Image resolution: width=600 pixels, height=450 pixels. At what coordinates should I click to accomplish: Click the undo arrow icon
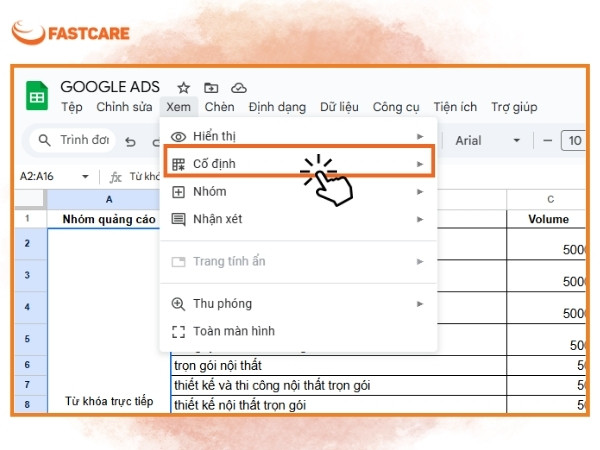[x=130, y=142]
